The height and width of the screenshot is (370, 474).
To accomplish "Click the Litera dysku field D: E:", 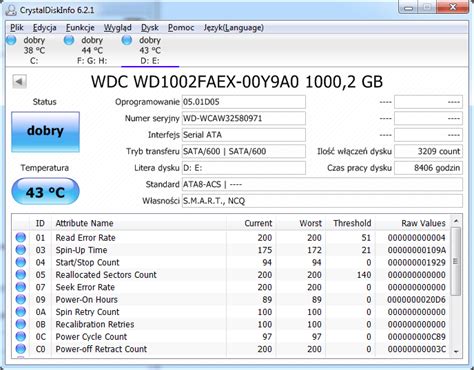I will point(244,168).
